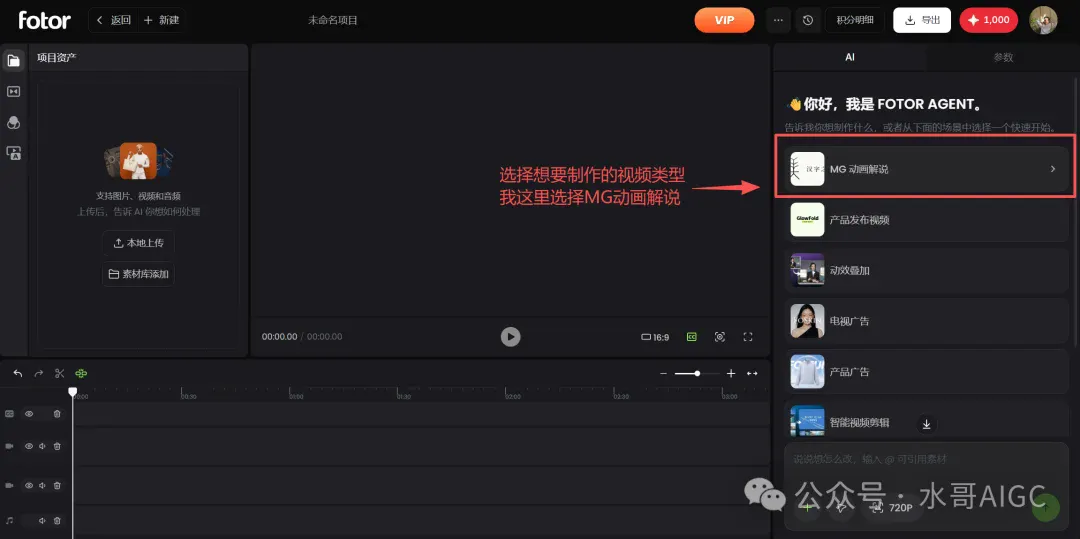Delete the music audio track

tap(57, 520)
